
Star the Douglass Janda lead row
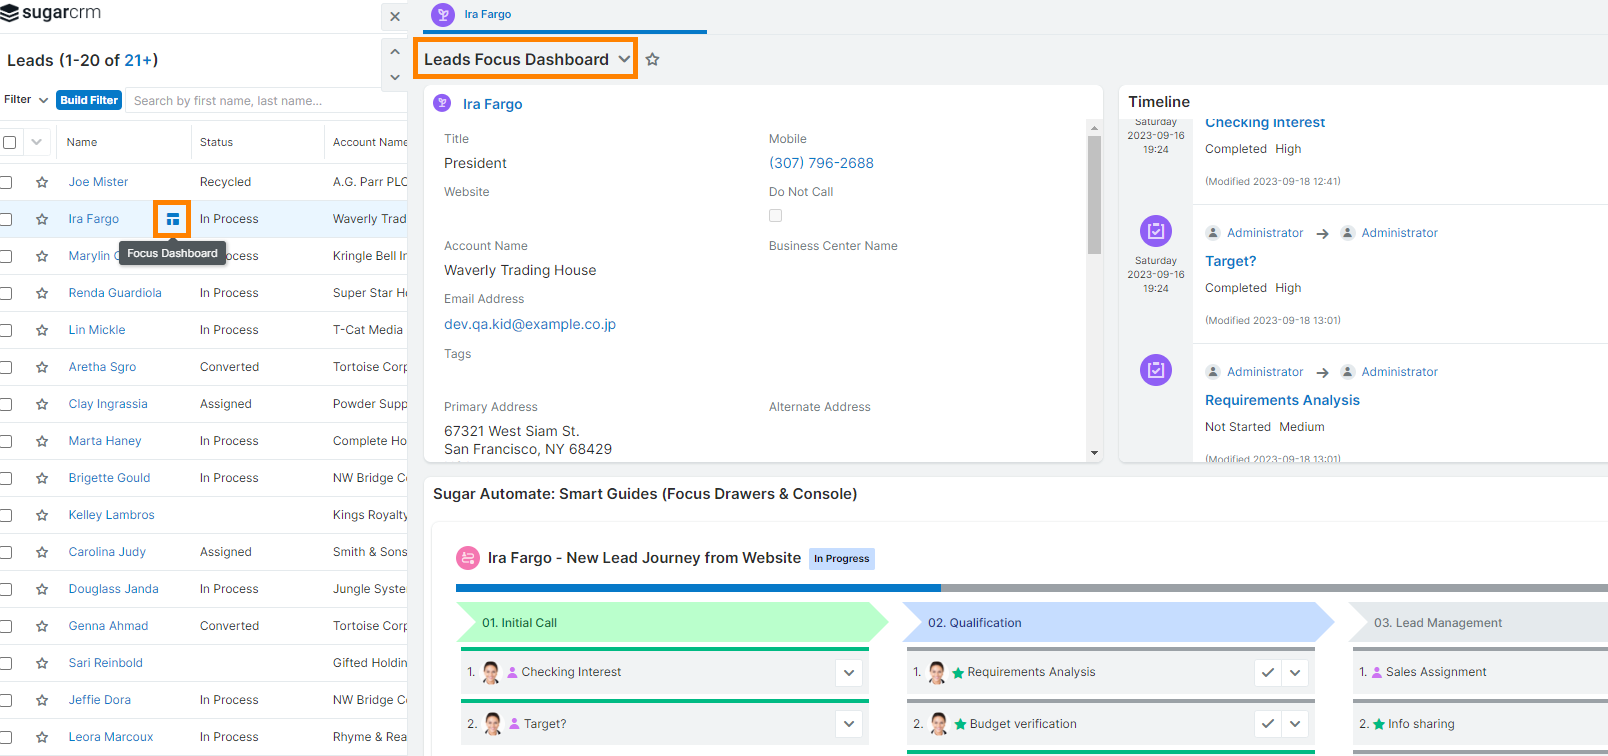pyautogui.click(x=42, y=589)
